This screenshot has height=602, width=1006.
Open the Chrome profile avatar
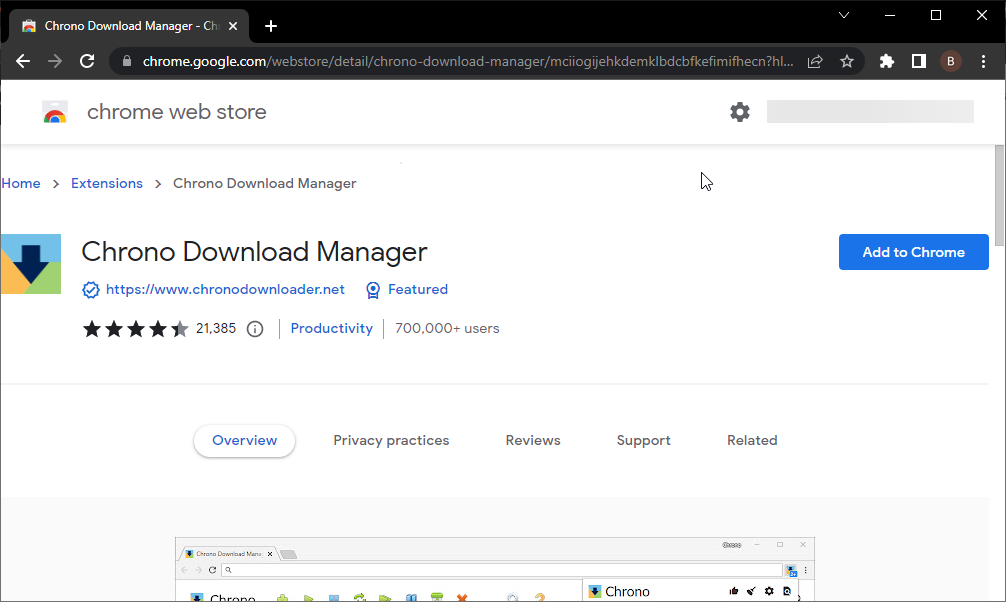(x=950, y=61)
